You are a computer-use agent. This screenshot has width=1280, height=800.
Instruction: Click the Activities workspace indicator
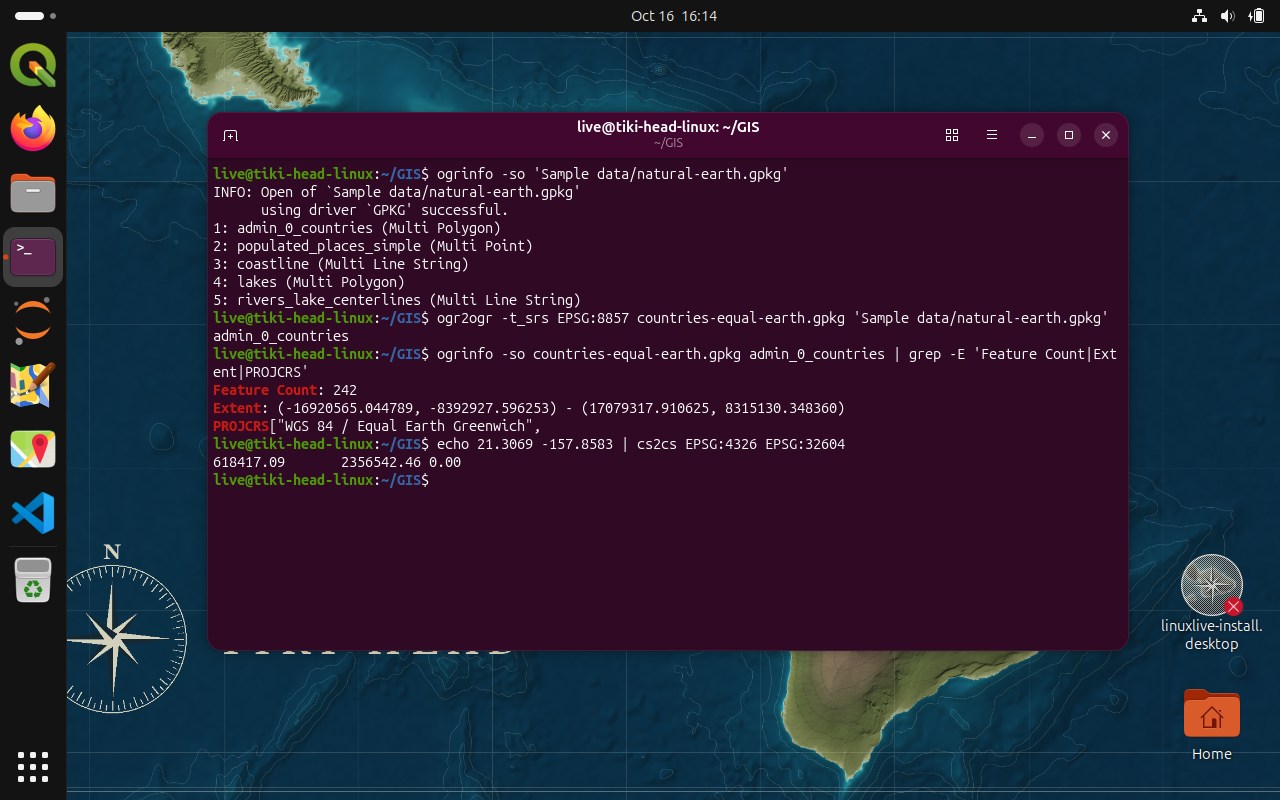[36, 16]
